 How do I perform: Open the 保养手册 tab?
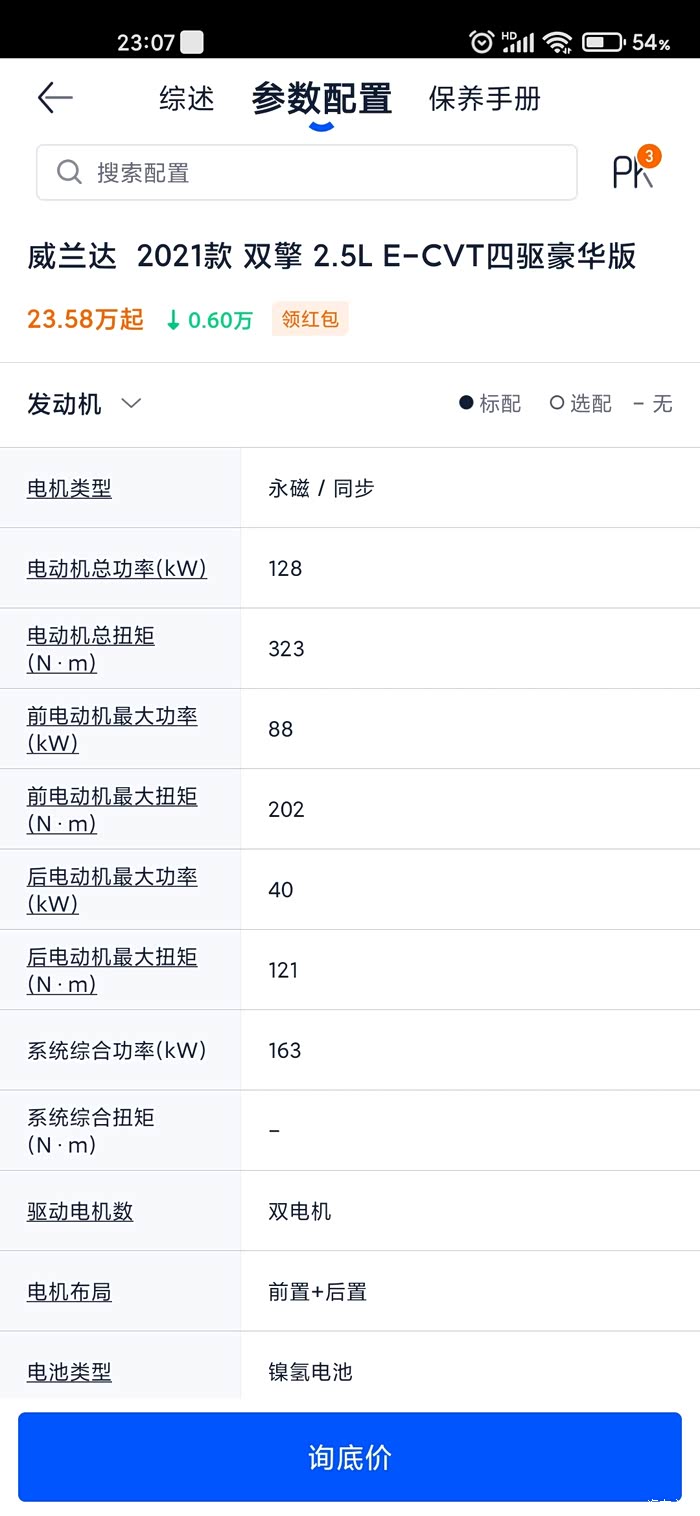(x=485, y=99)
